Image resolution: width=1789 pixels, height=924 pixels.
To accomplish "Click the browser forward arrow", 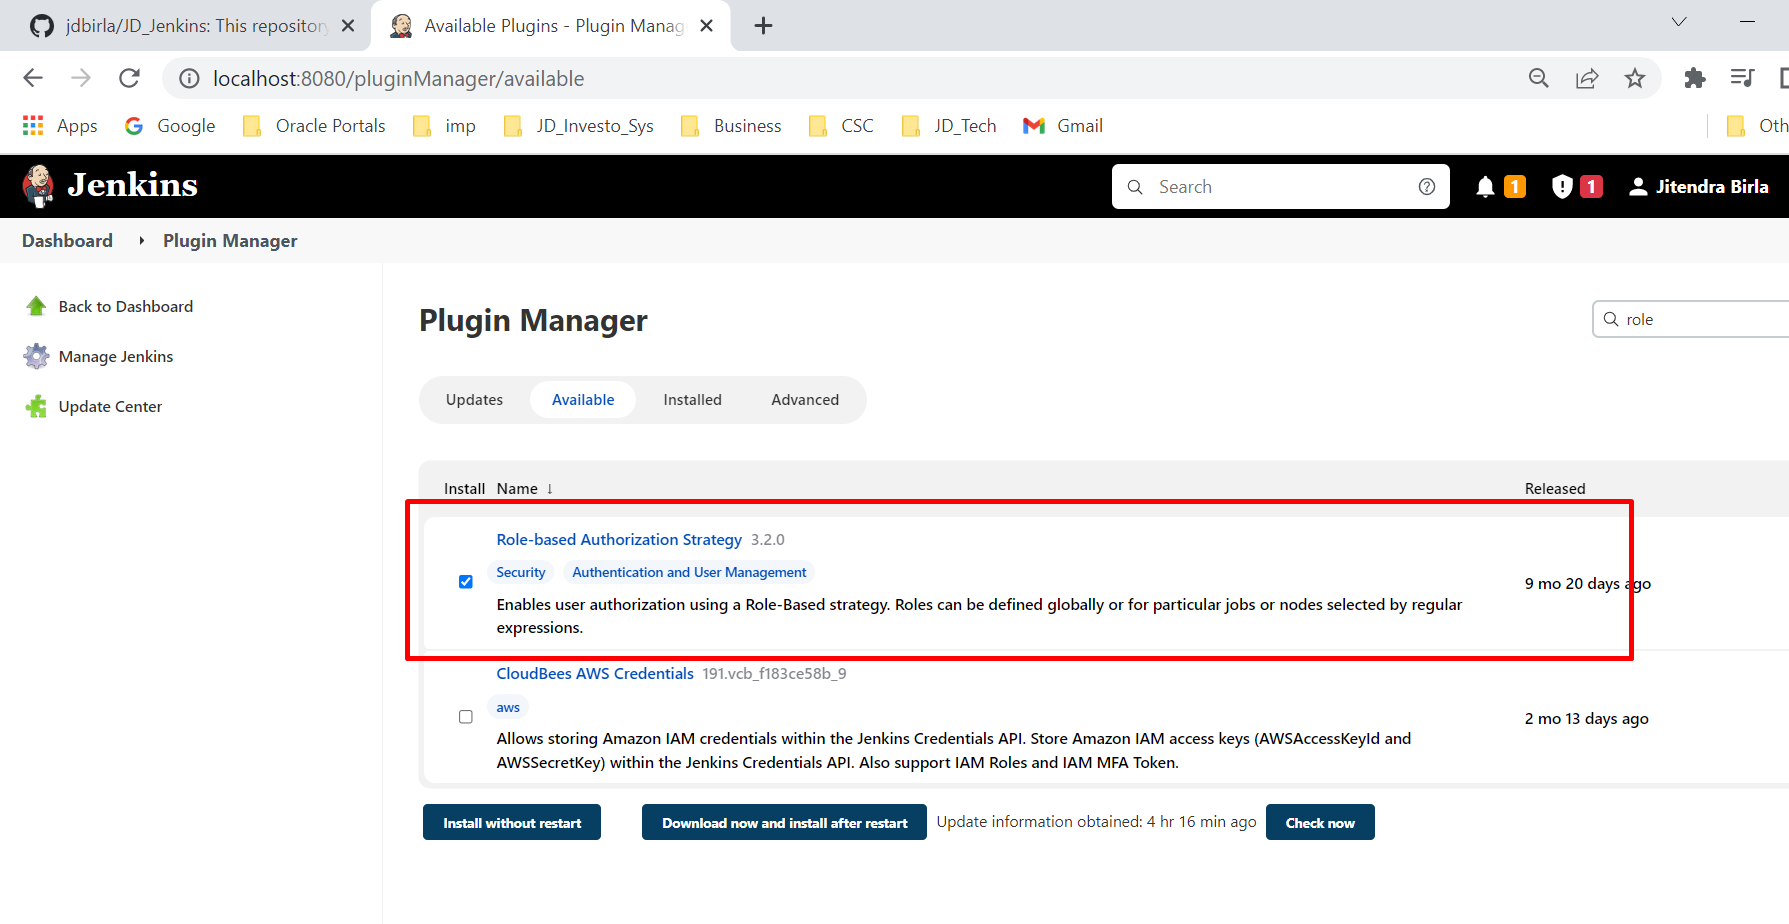I will pyautogui.click(x=81, y=78).
